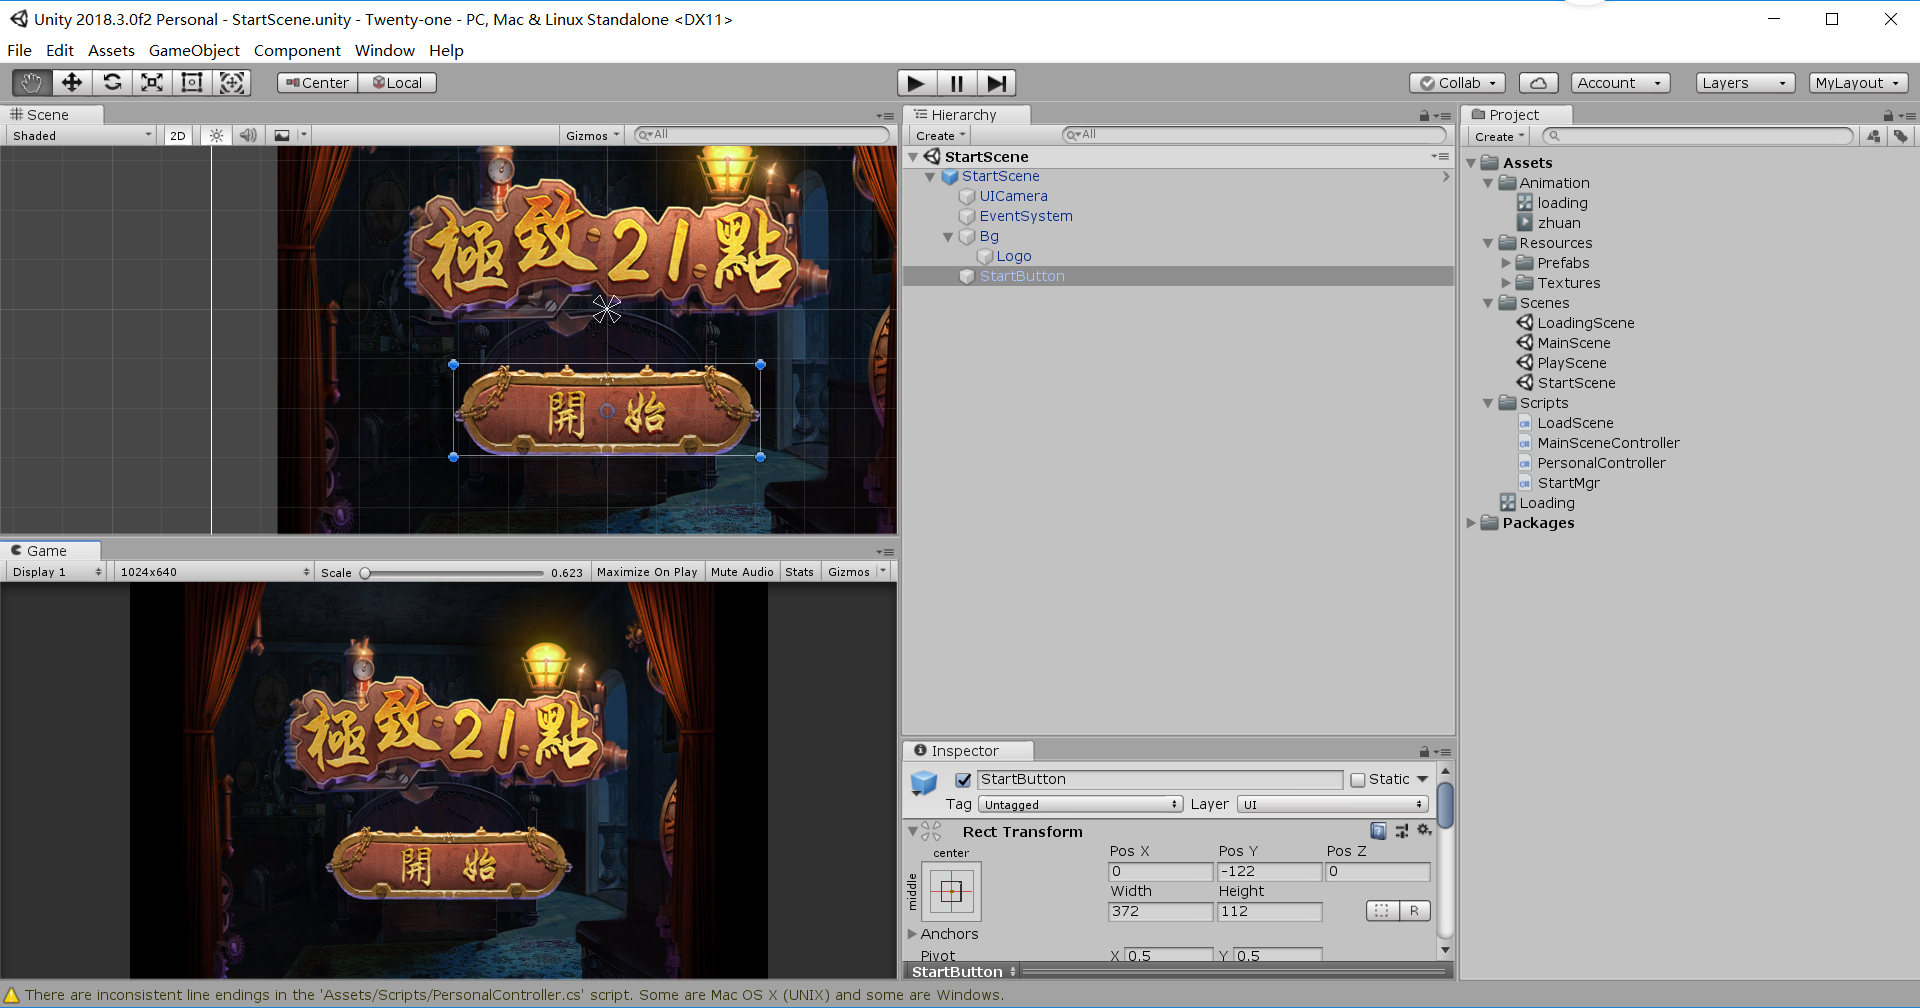Toggle scene audio icon
Viewport: 1920px width, 1008px height.
point(248,135)
